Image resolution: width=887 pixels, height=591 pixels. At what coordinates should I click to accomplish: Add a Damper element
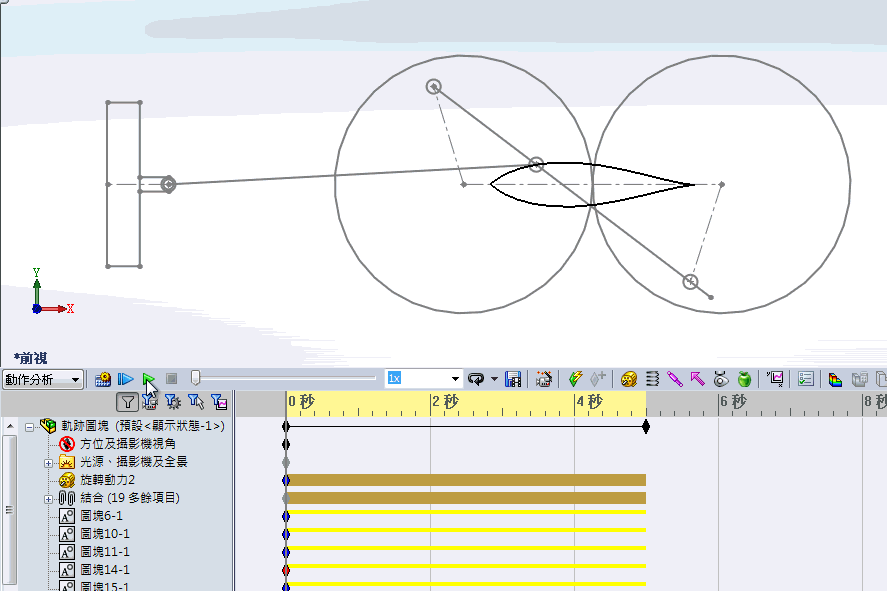(675, 379)
